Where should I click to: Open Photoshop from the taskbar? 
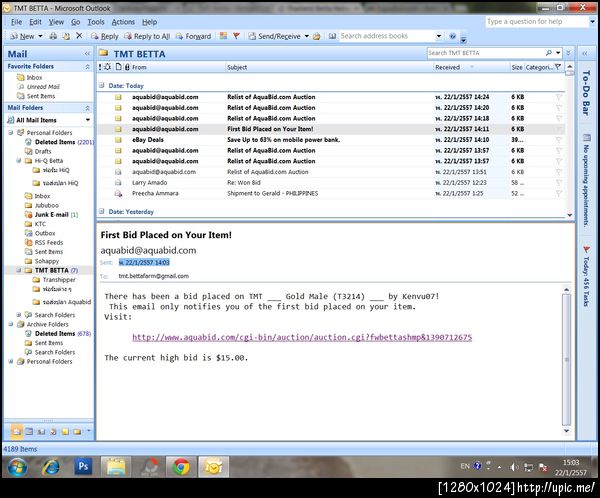click(x=83, y=466)
